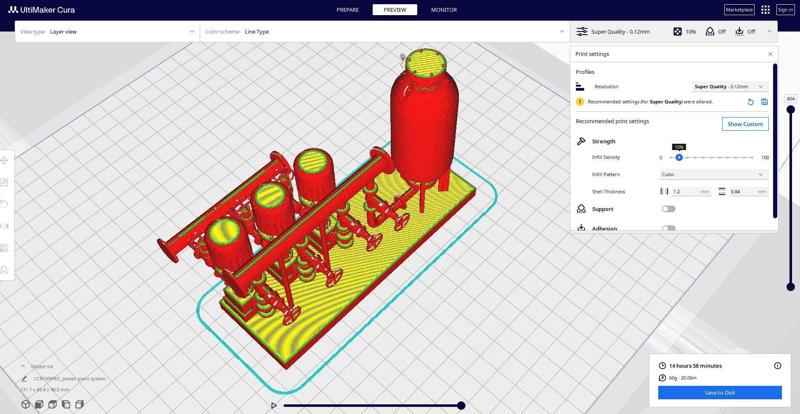
Task: Click the print settings panel scrollbar
Action: pyautogui.click(x=776, y=140)
